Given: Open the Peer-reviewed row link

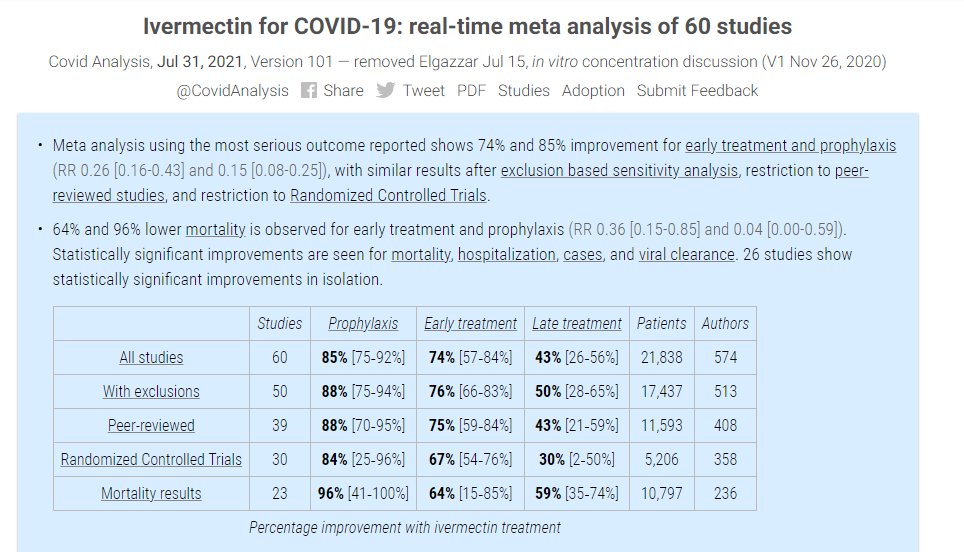Looking at the screenshot, I should click(x=151, y=425).
